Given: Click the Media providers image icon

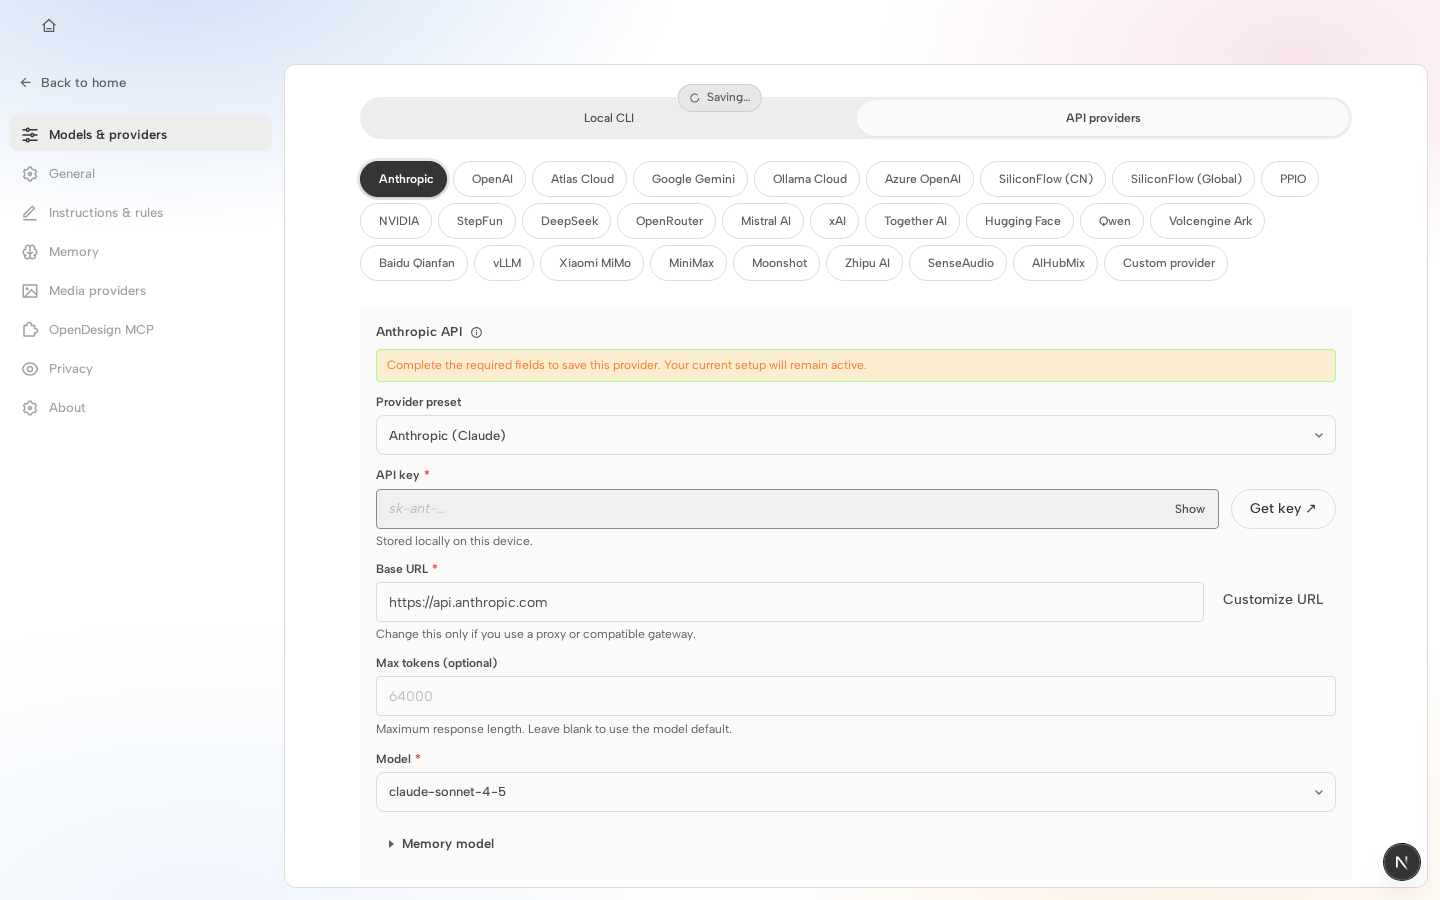Looking at the screenshot, I should [30, 291].
